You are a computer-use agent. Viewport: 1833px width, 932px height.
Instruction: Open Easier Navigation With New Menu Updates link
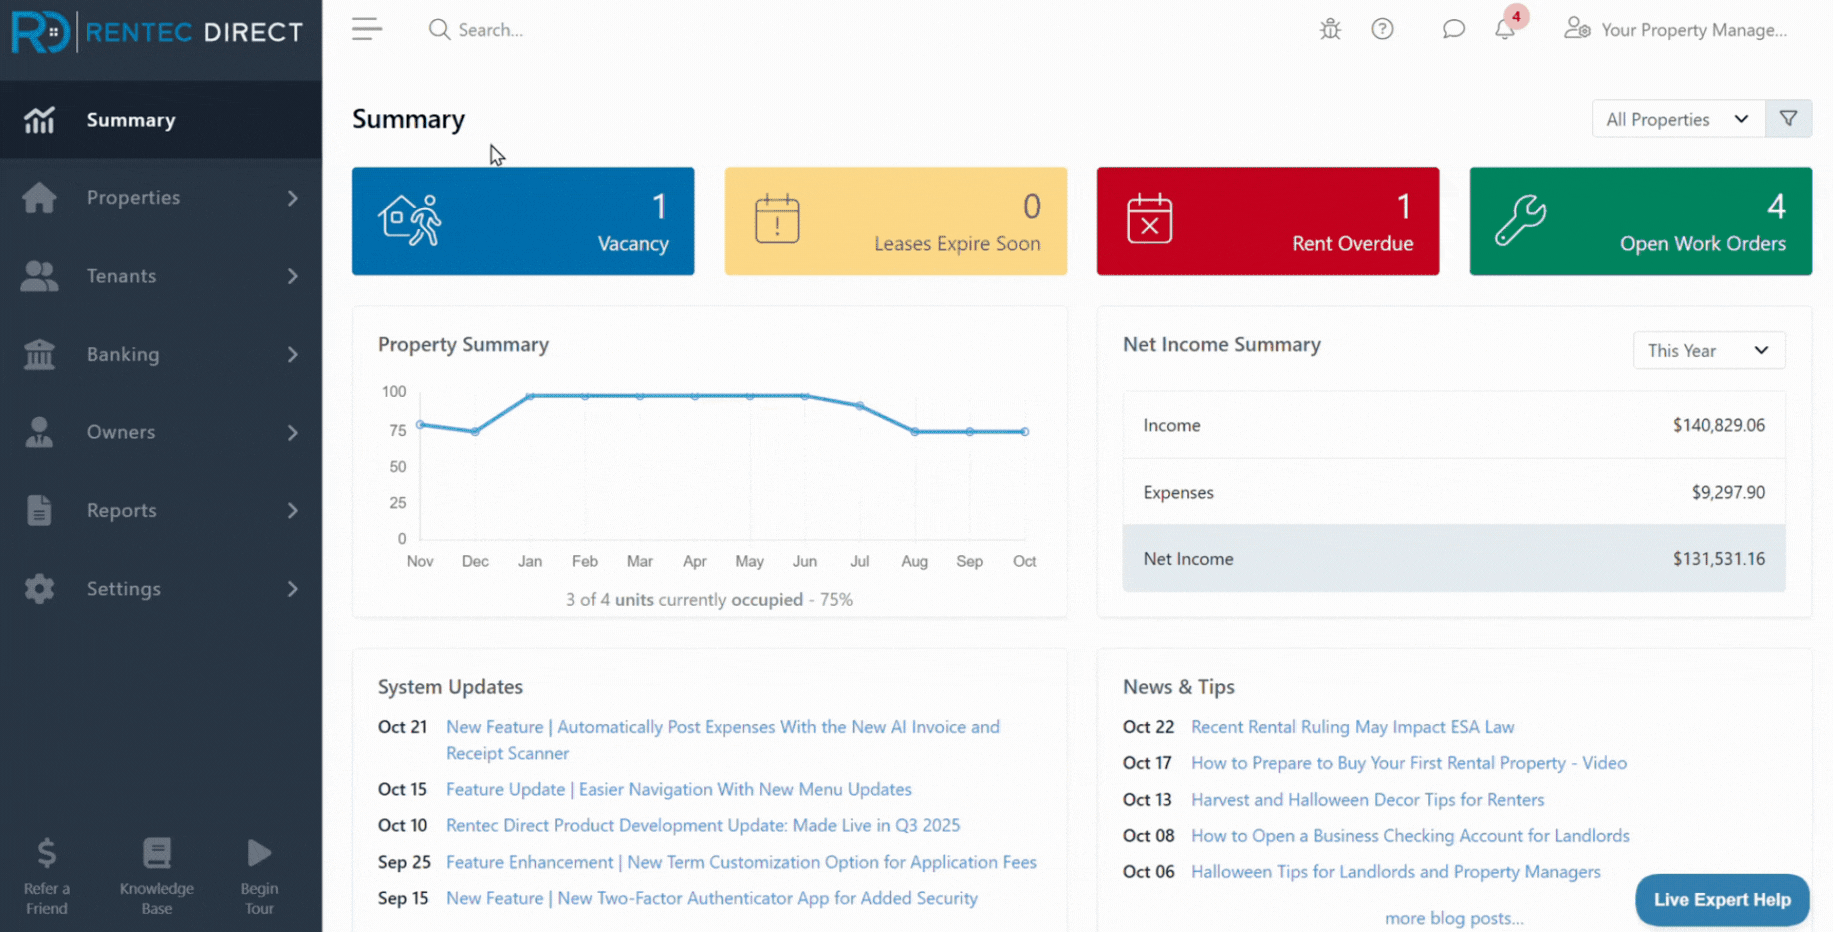point(679,789)
